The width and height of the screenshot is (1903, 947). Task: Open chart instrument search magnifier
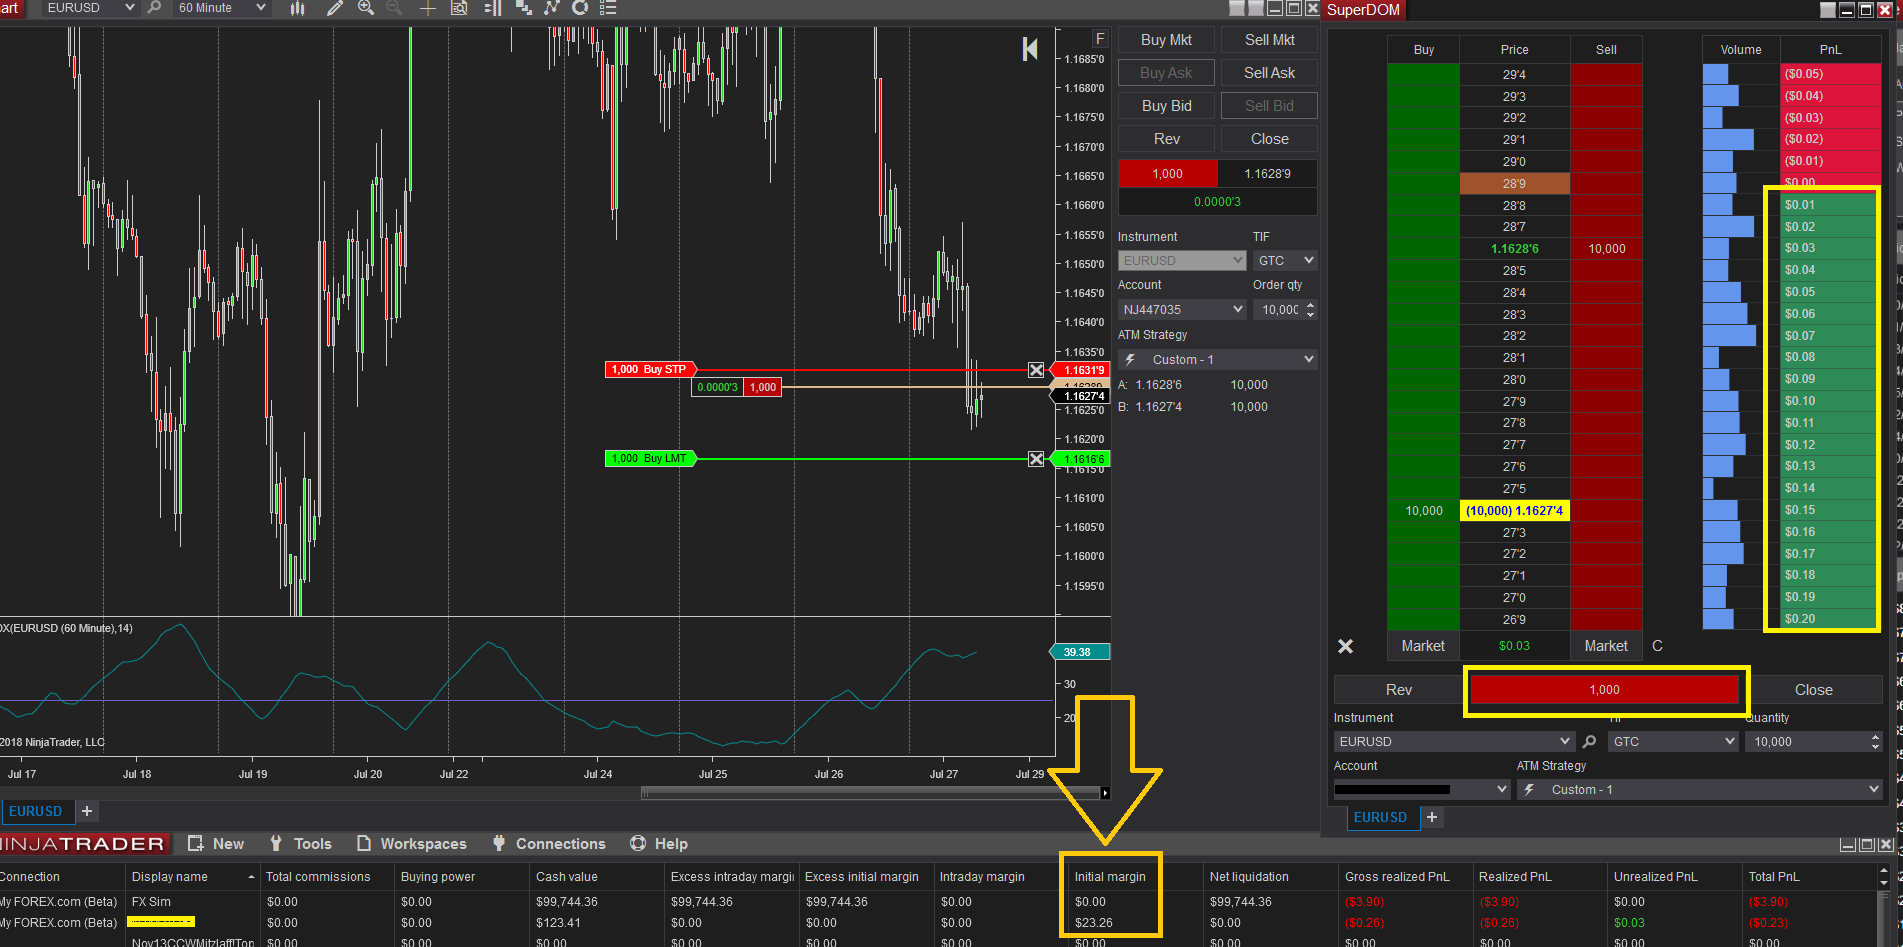[154, 8]
